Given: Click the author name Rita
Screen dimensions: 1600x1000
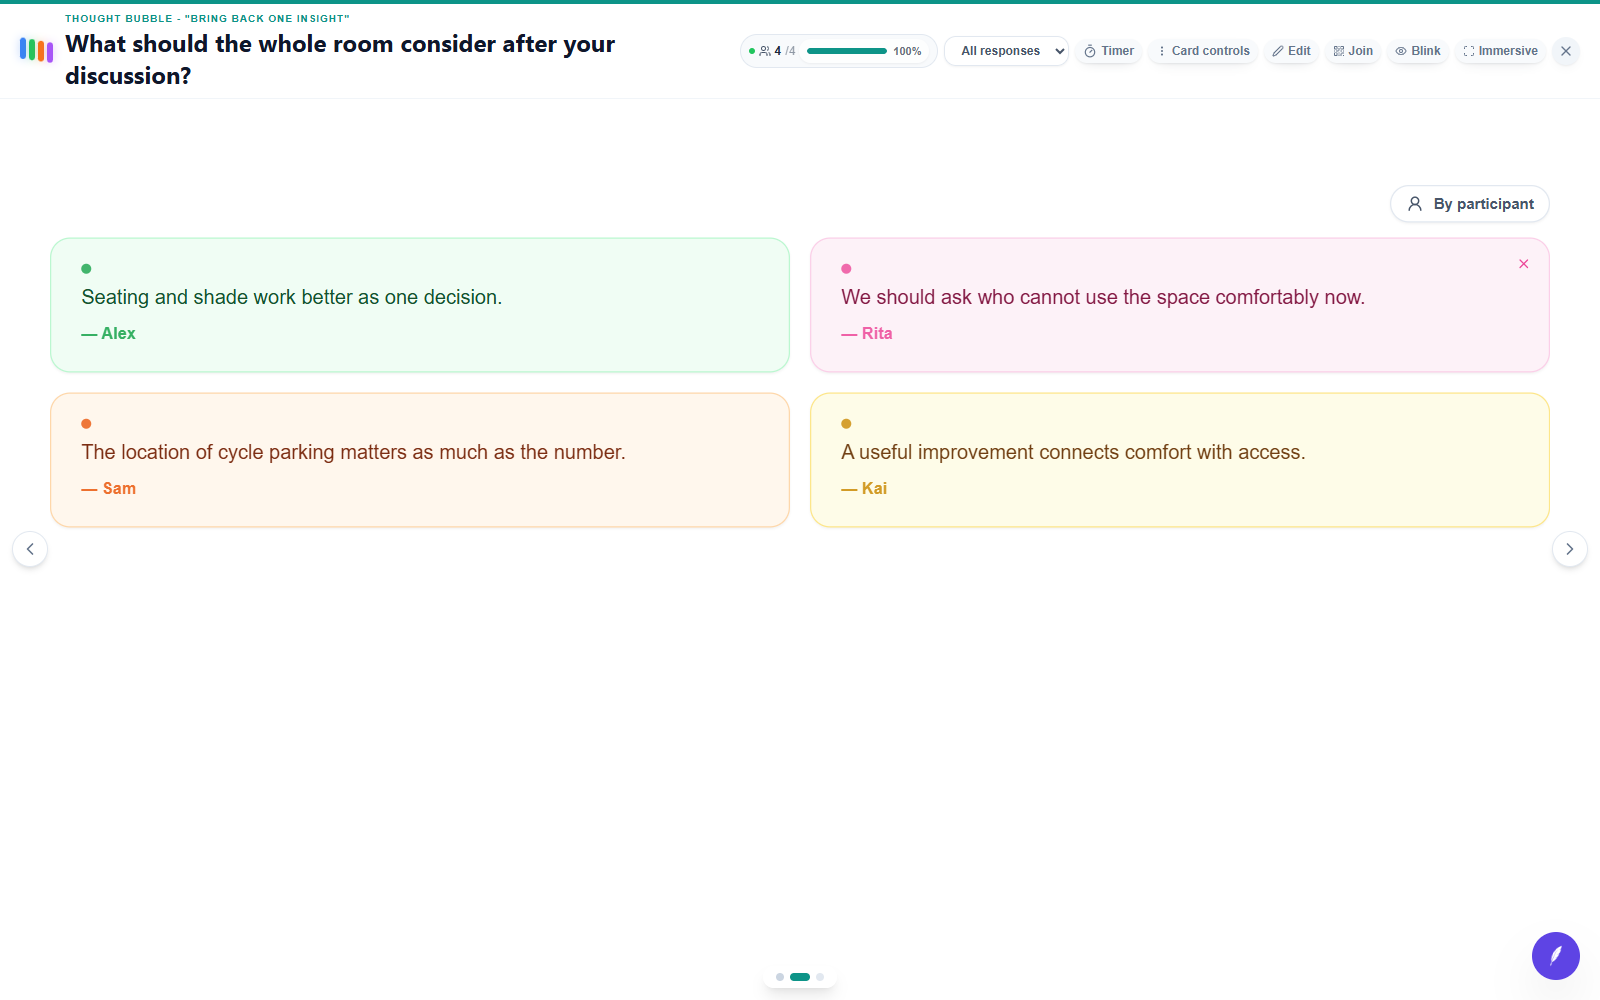Looking at the screenshot, I should (x=877, y=334).
